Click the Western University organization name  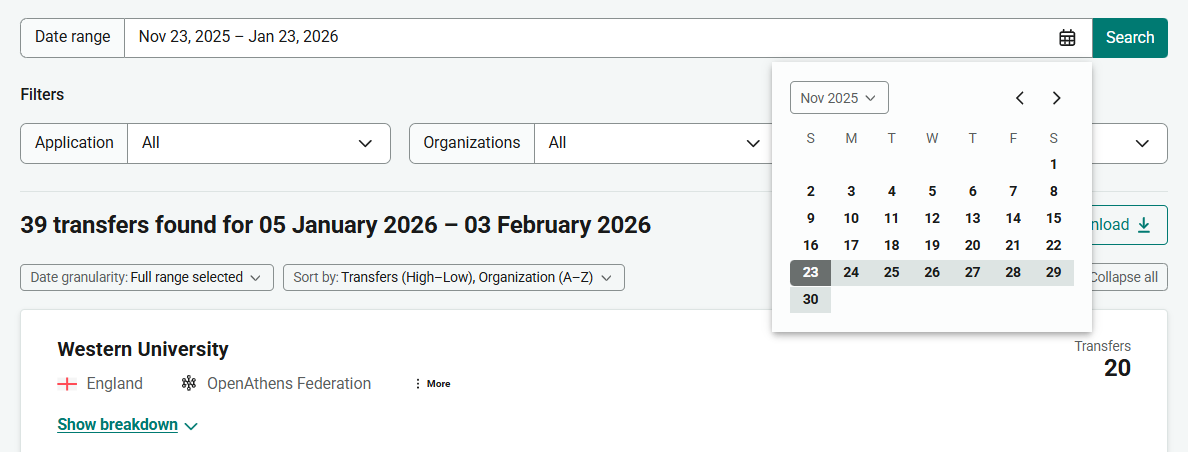(x=143, y=349)
